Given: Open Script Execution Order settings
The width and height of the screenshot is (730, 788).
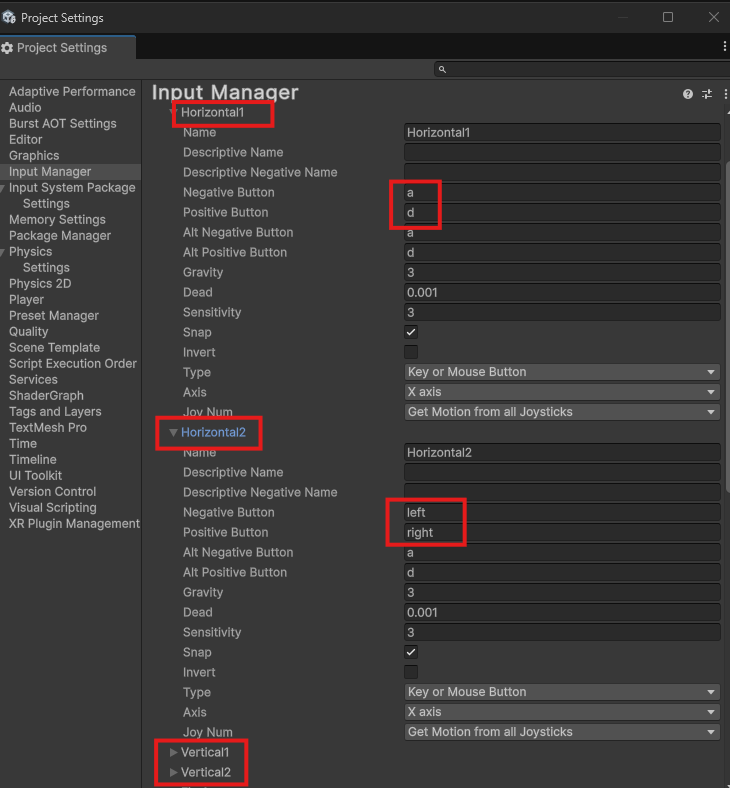Looking at the screenshot, I should coord(72,364).
